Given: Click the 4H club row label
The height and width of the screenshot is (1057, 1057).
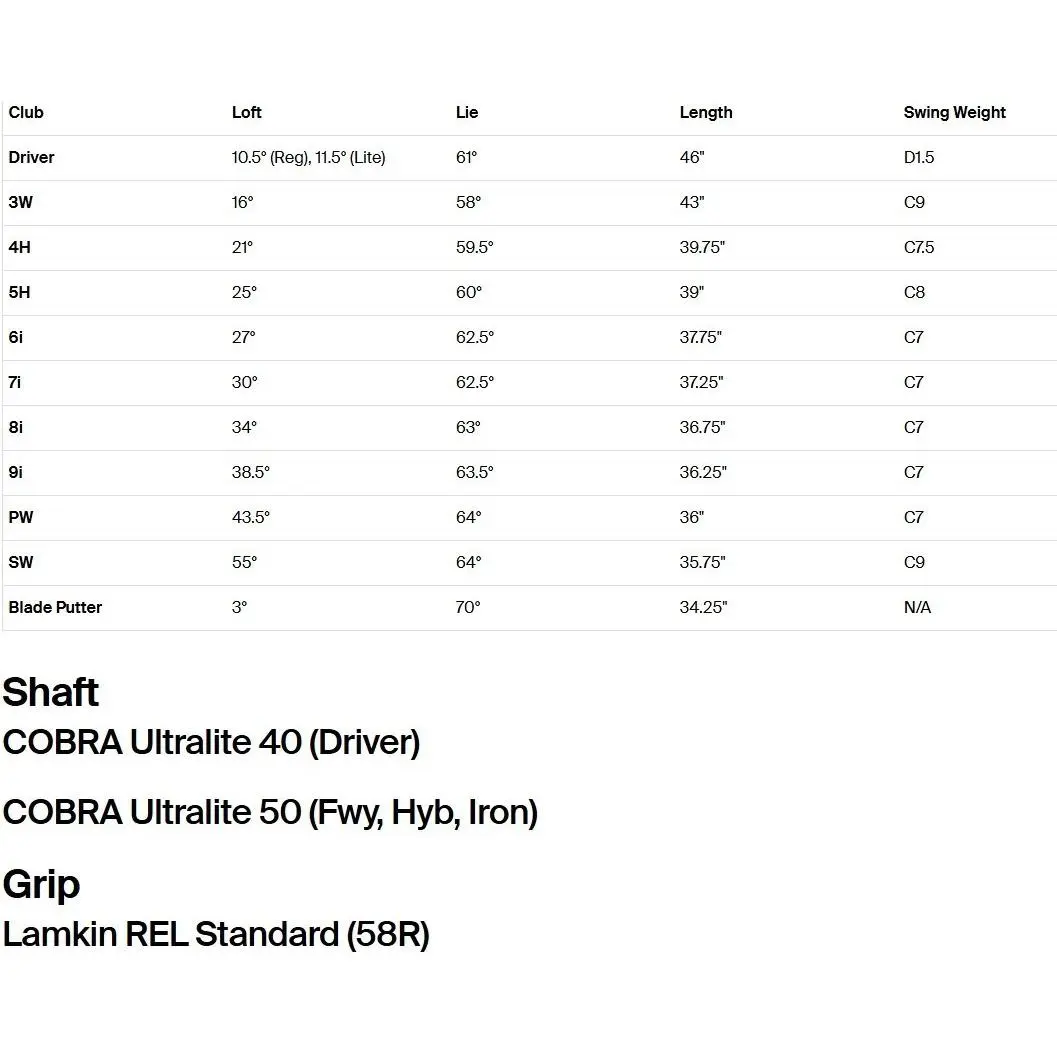Looking at the screenshot, I should (x=20, y=247).
